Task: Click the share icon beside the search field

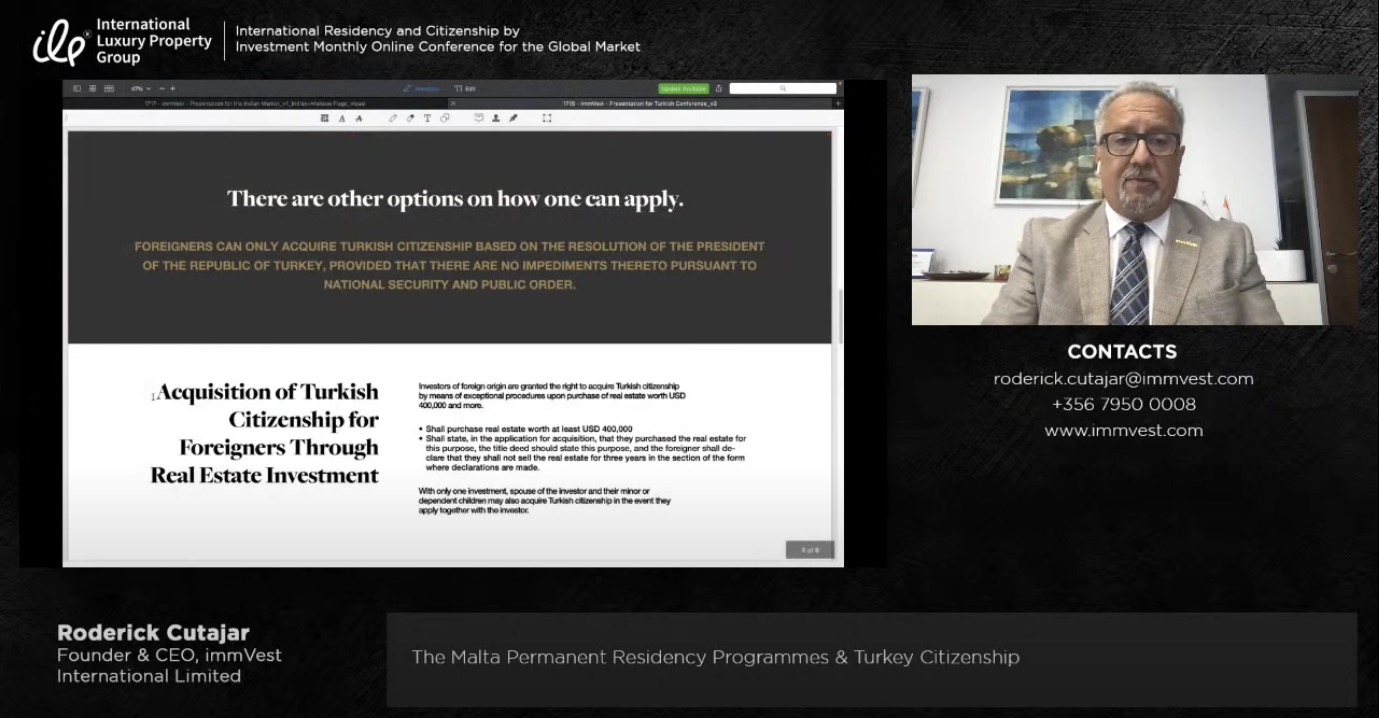Action: [718, 89]
